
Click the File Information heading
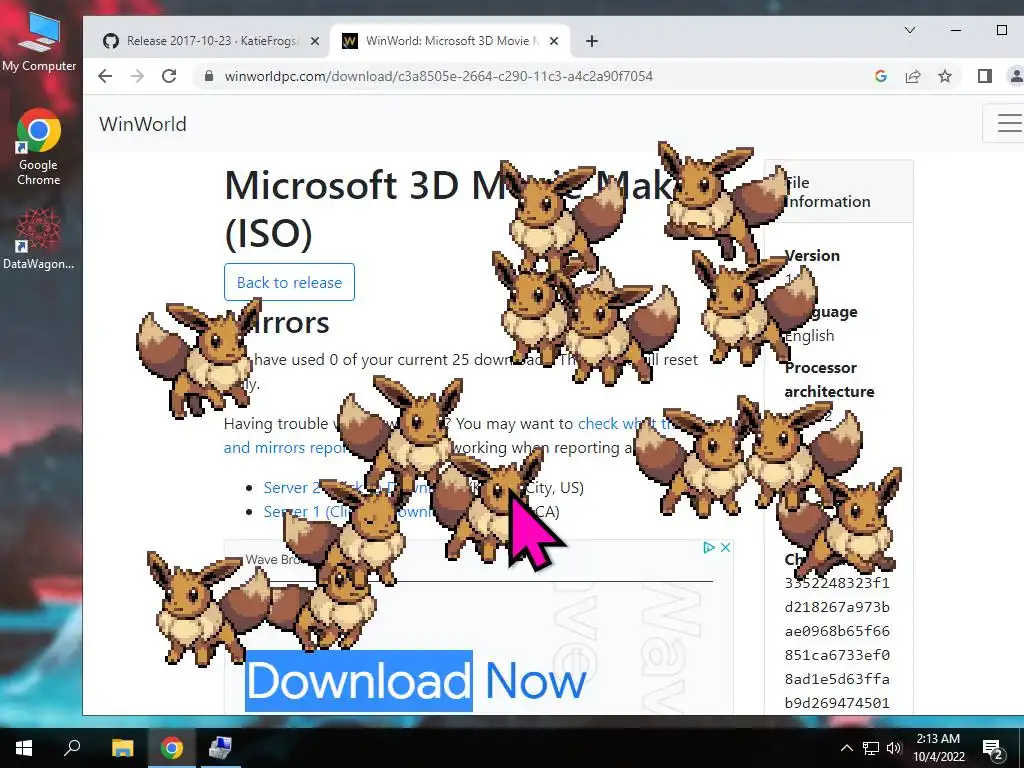(x=827, y=192)
